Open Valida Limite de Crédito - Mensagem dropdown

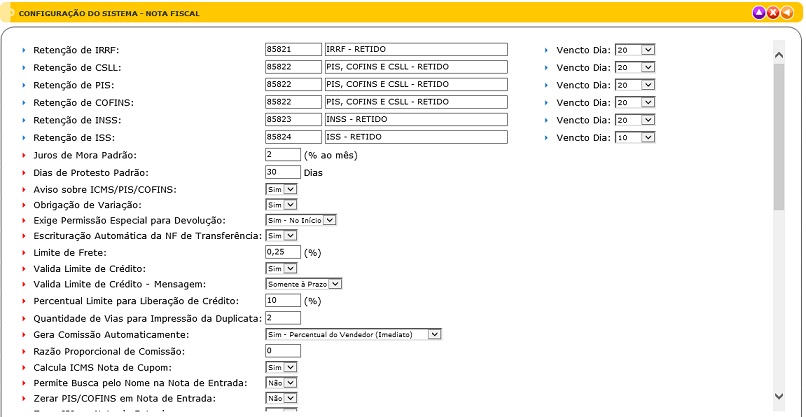(x=303, y=284)
